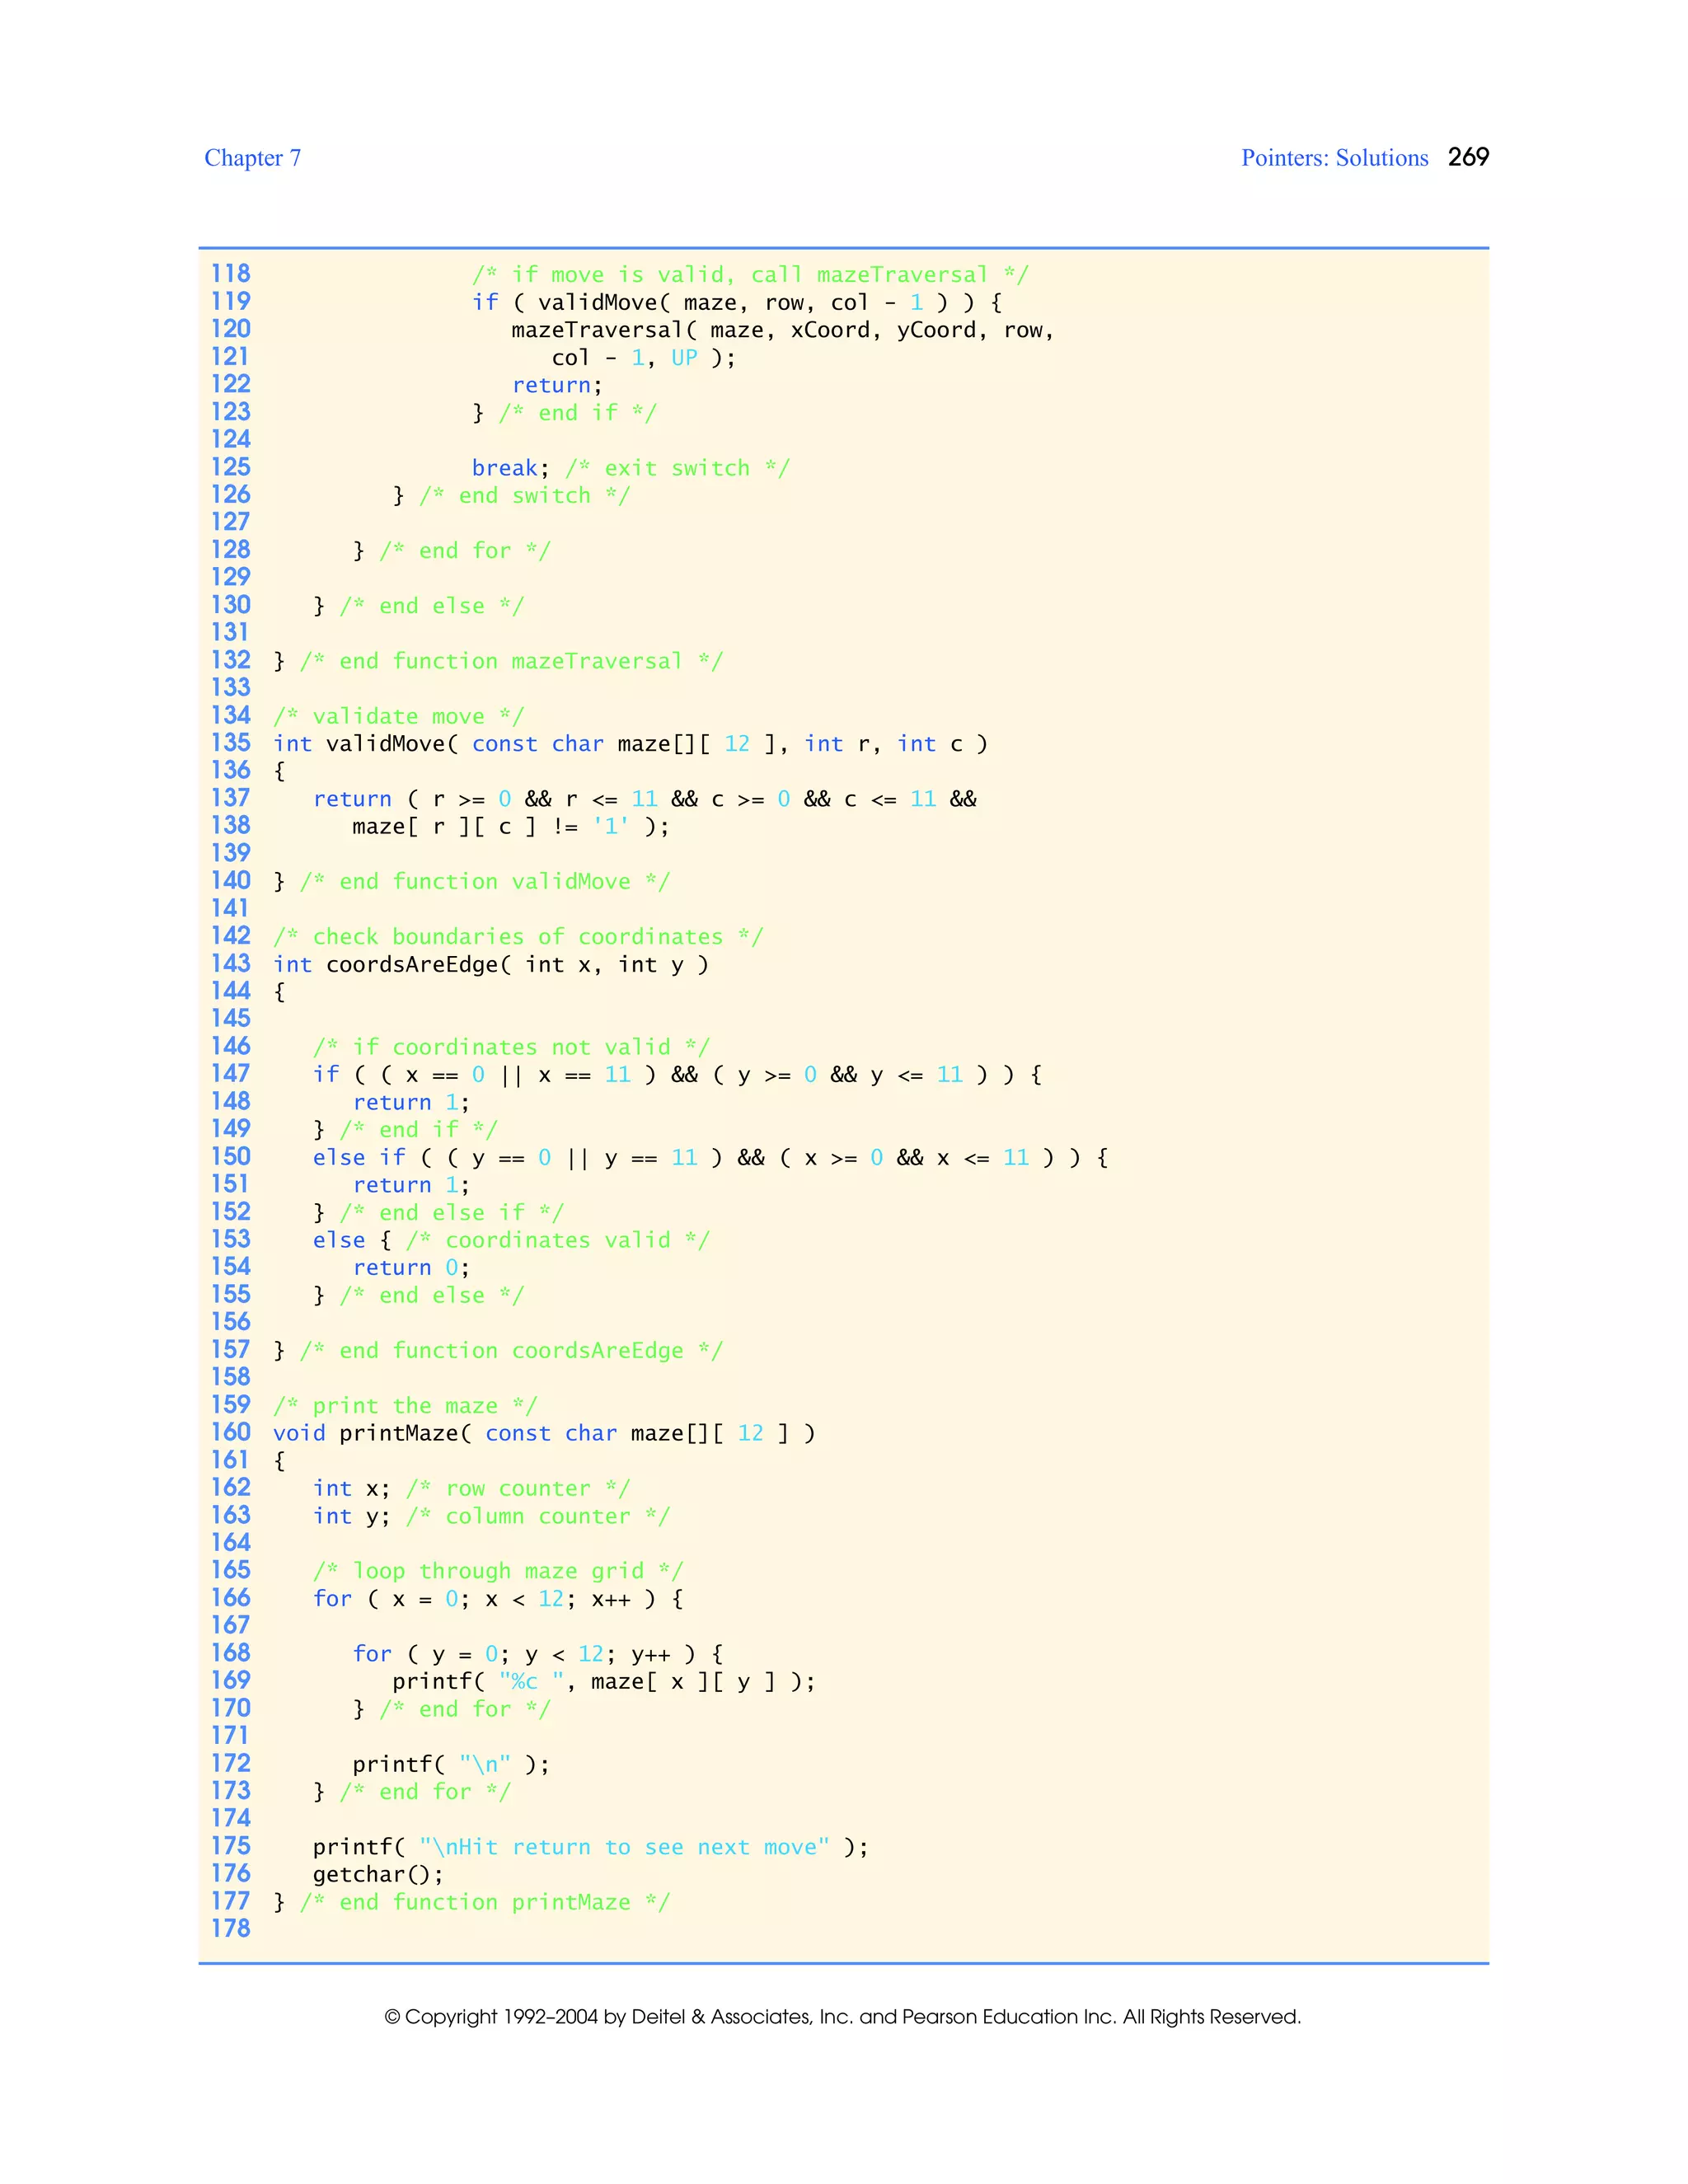The width and height of the screenshot is (1688, 2184).
Task: Click the getchar() statement
Action: pyautogui.click(x=377, y=1874)
